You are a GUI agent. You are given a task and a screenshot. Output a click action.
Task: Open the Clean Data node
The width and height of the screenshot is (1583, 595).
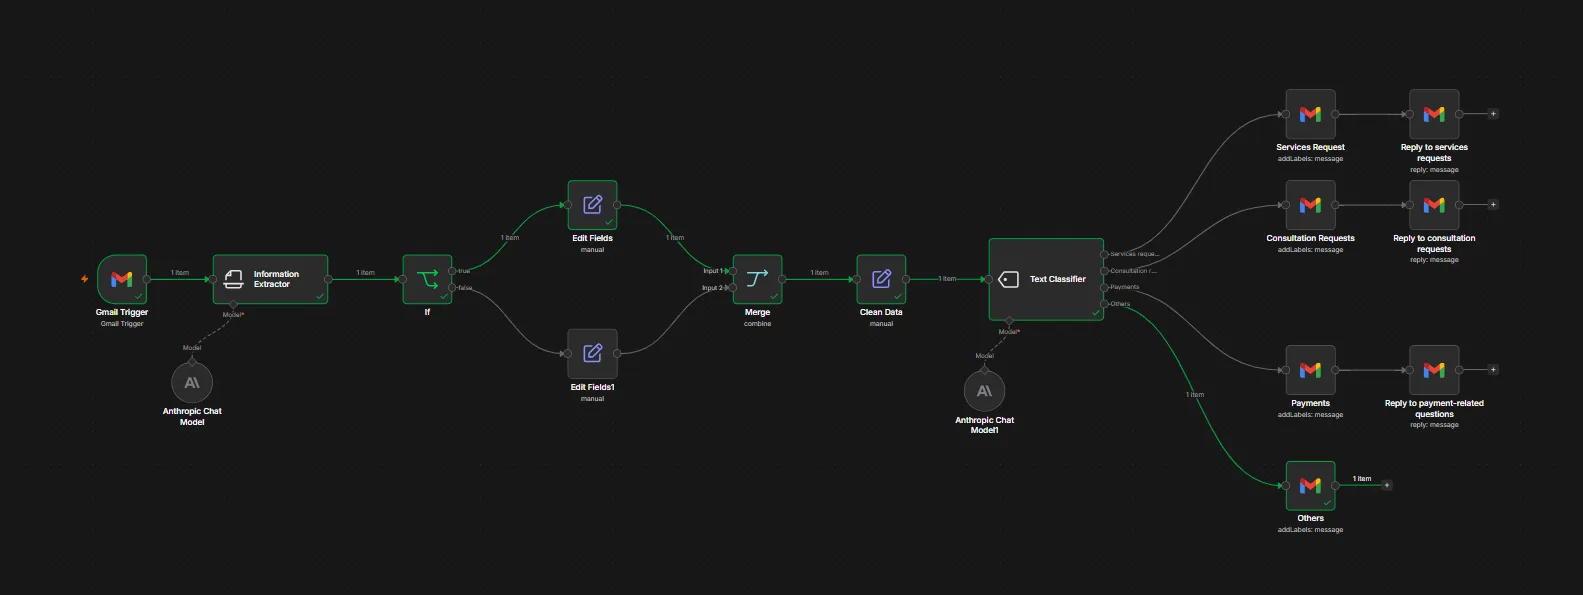coord(882,279)
